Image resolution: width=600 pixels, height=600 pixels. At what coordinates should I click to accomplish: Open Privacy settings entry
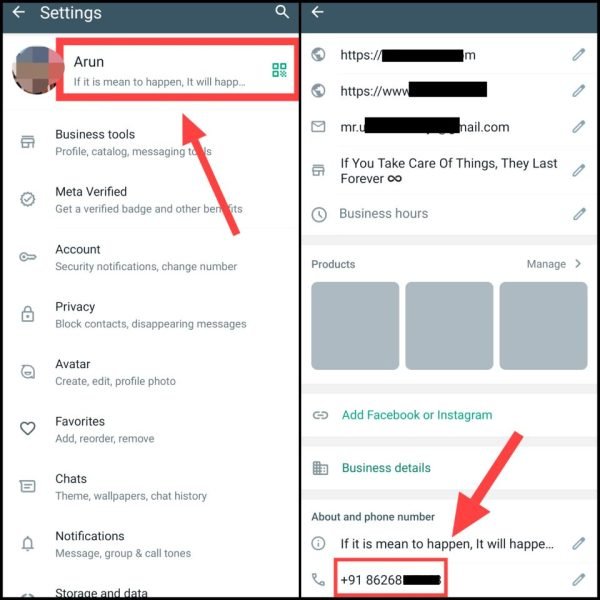[151, 315]
